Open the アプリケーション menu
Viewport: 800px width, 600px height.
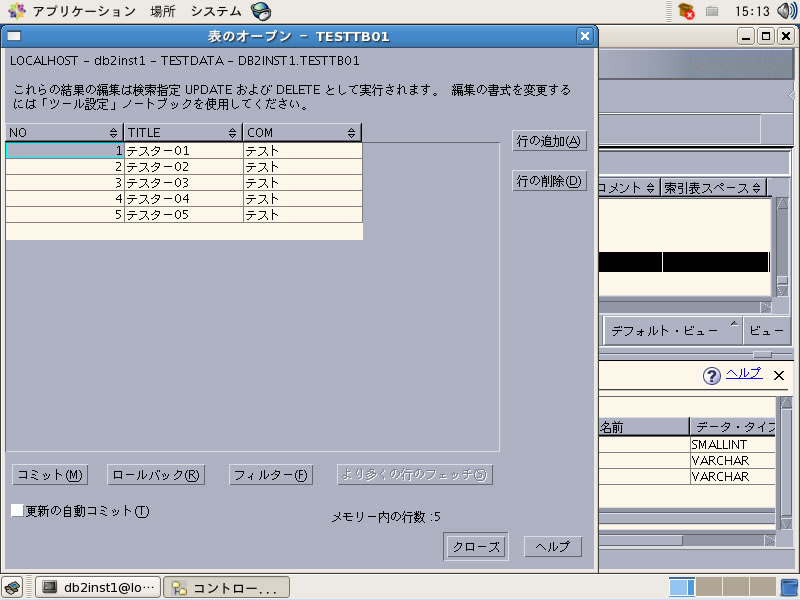pyautogui.click(x=83, y=12)
